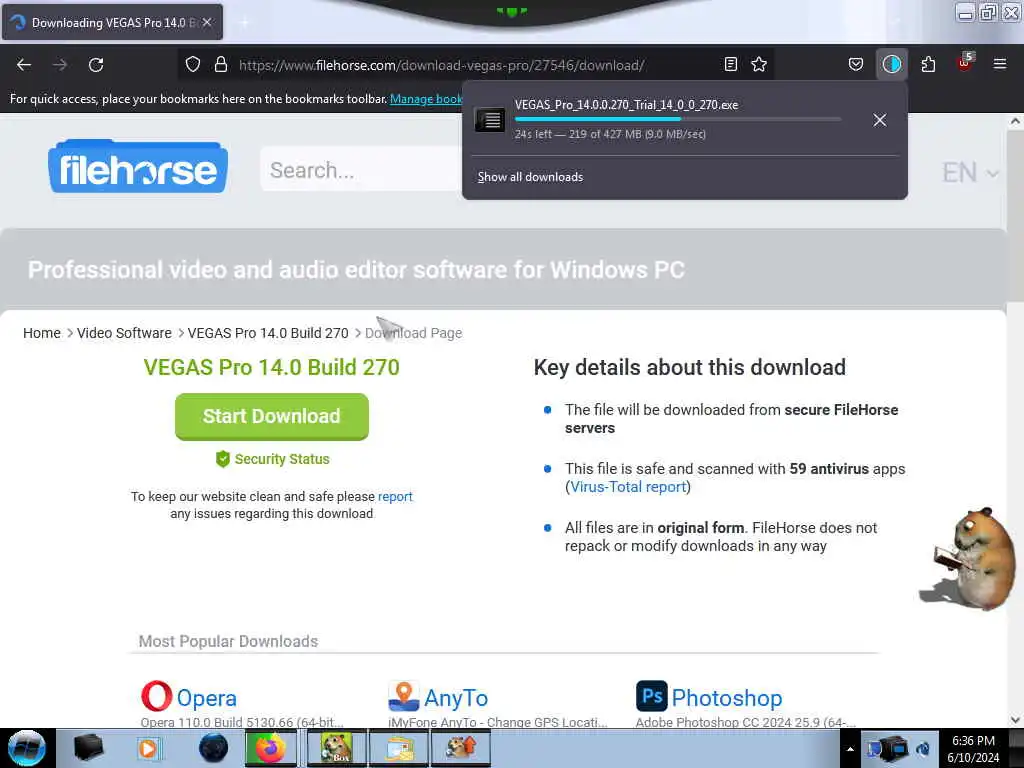Viewport: 1024px width, 768px height.
Task: Open the red uBlock extension icon
Action: click(x=965, y=63)
